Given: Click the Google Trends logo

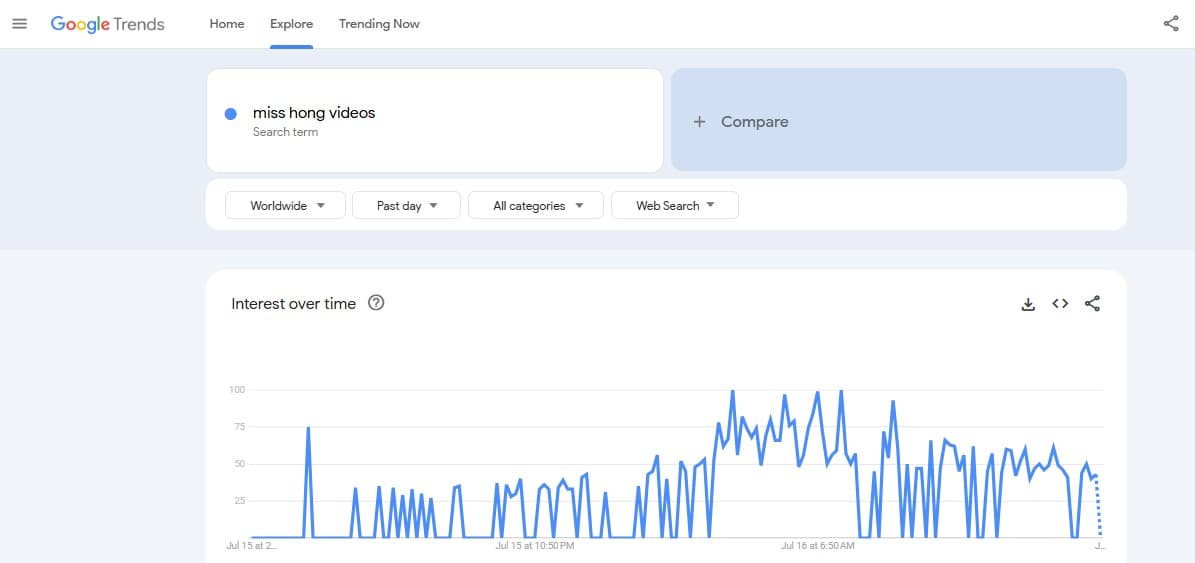Looking at the screenshot, I should tap(107, 24).
